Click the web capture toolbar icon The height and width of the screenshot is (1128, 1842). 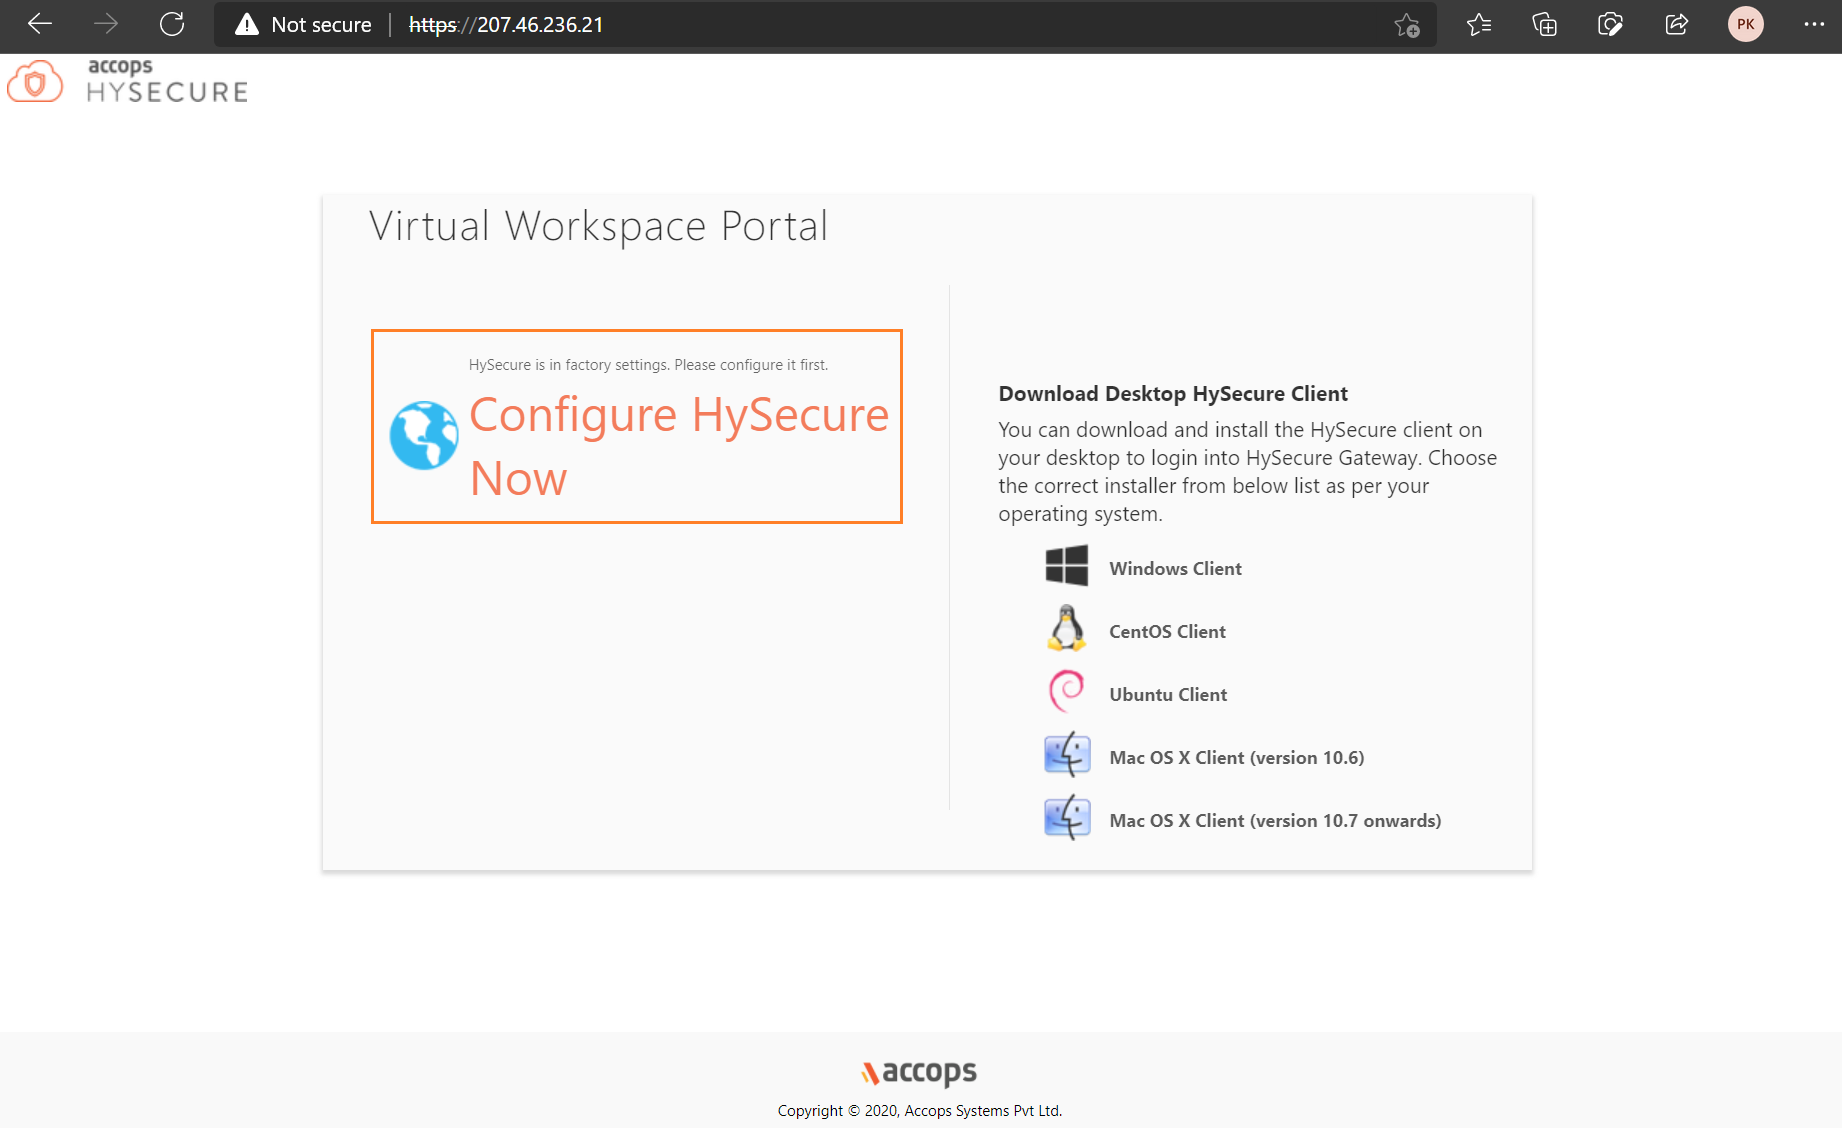(1610, 25)
